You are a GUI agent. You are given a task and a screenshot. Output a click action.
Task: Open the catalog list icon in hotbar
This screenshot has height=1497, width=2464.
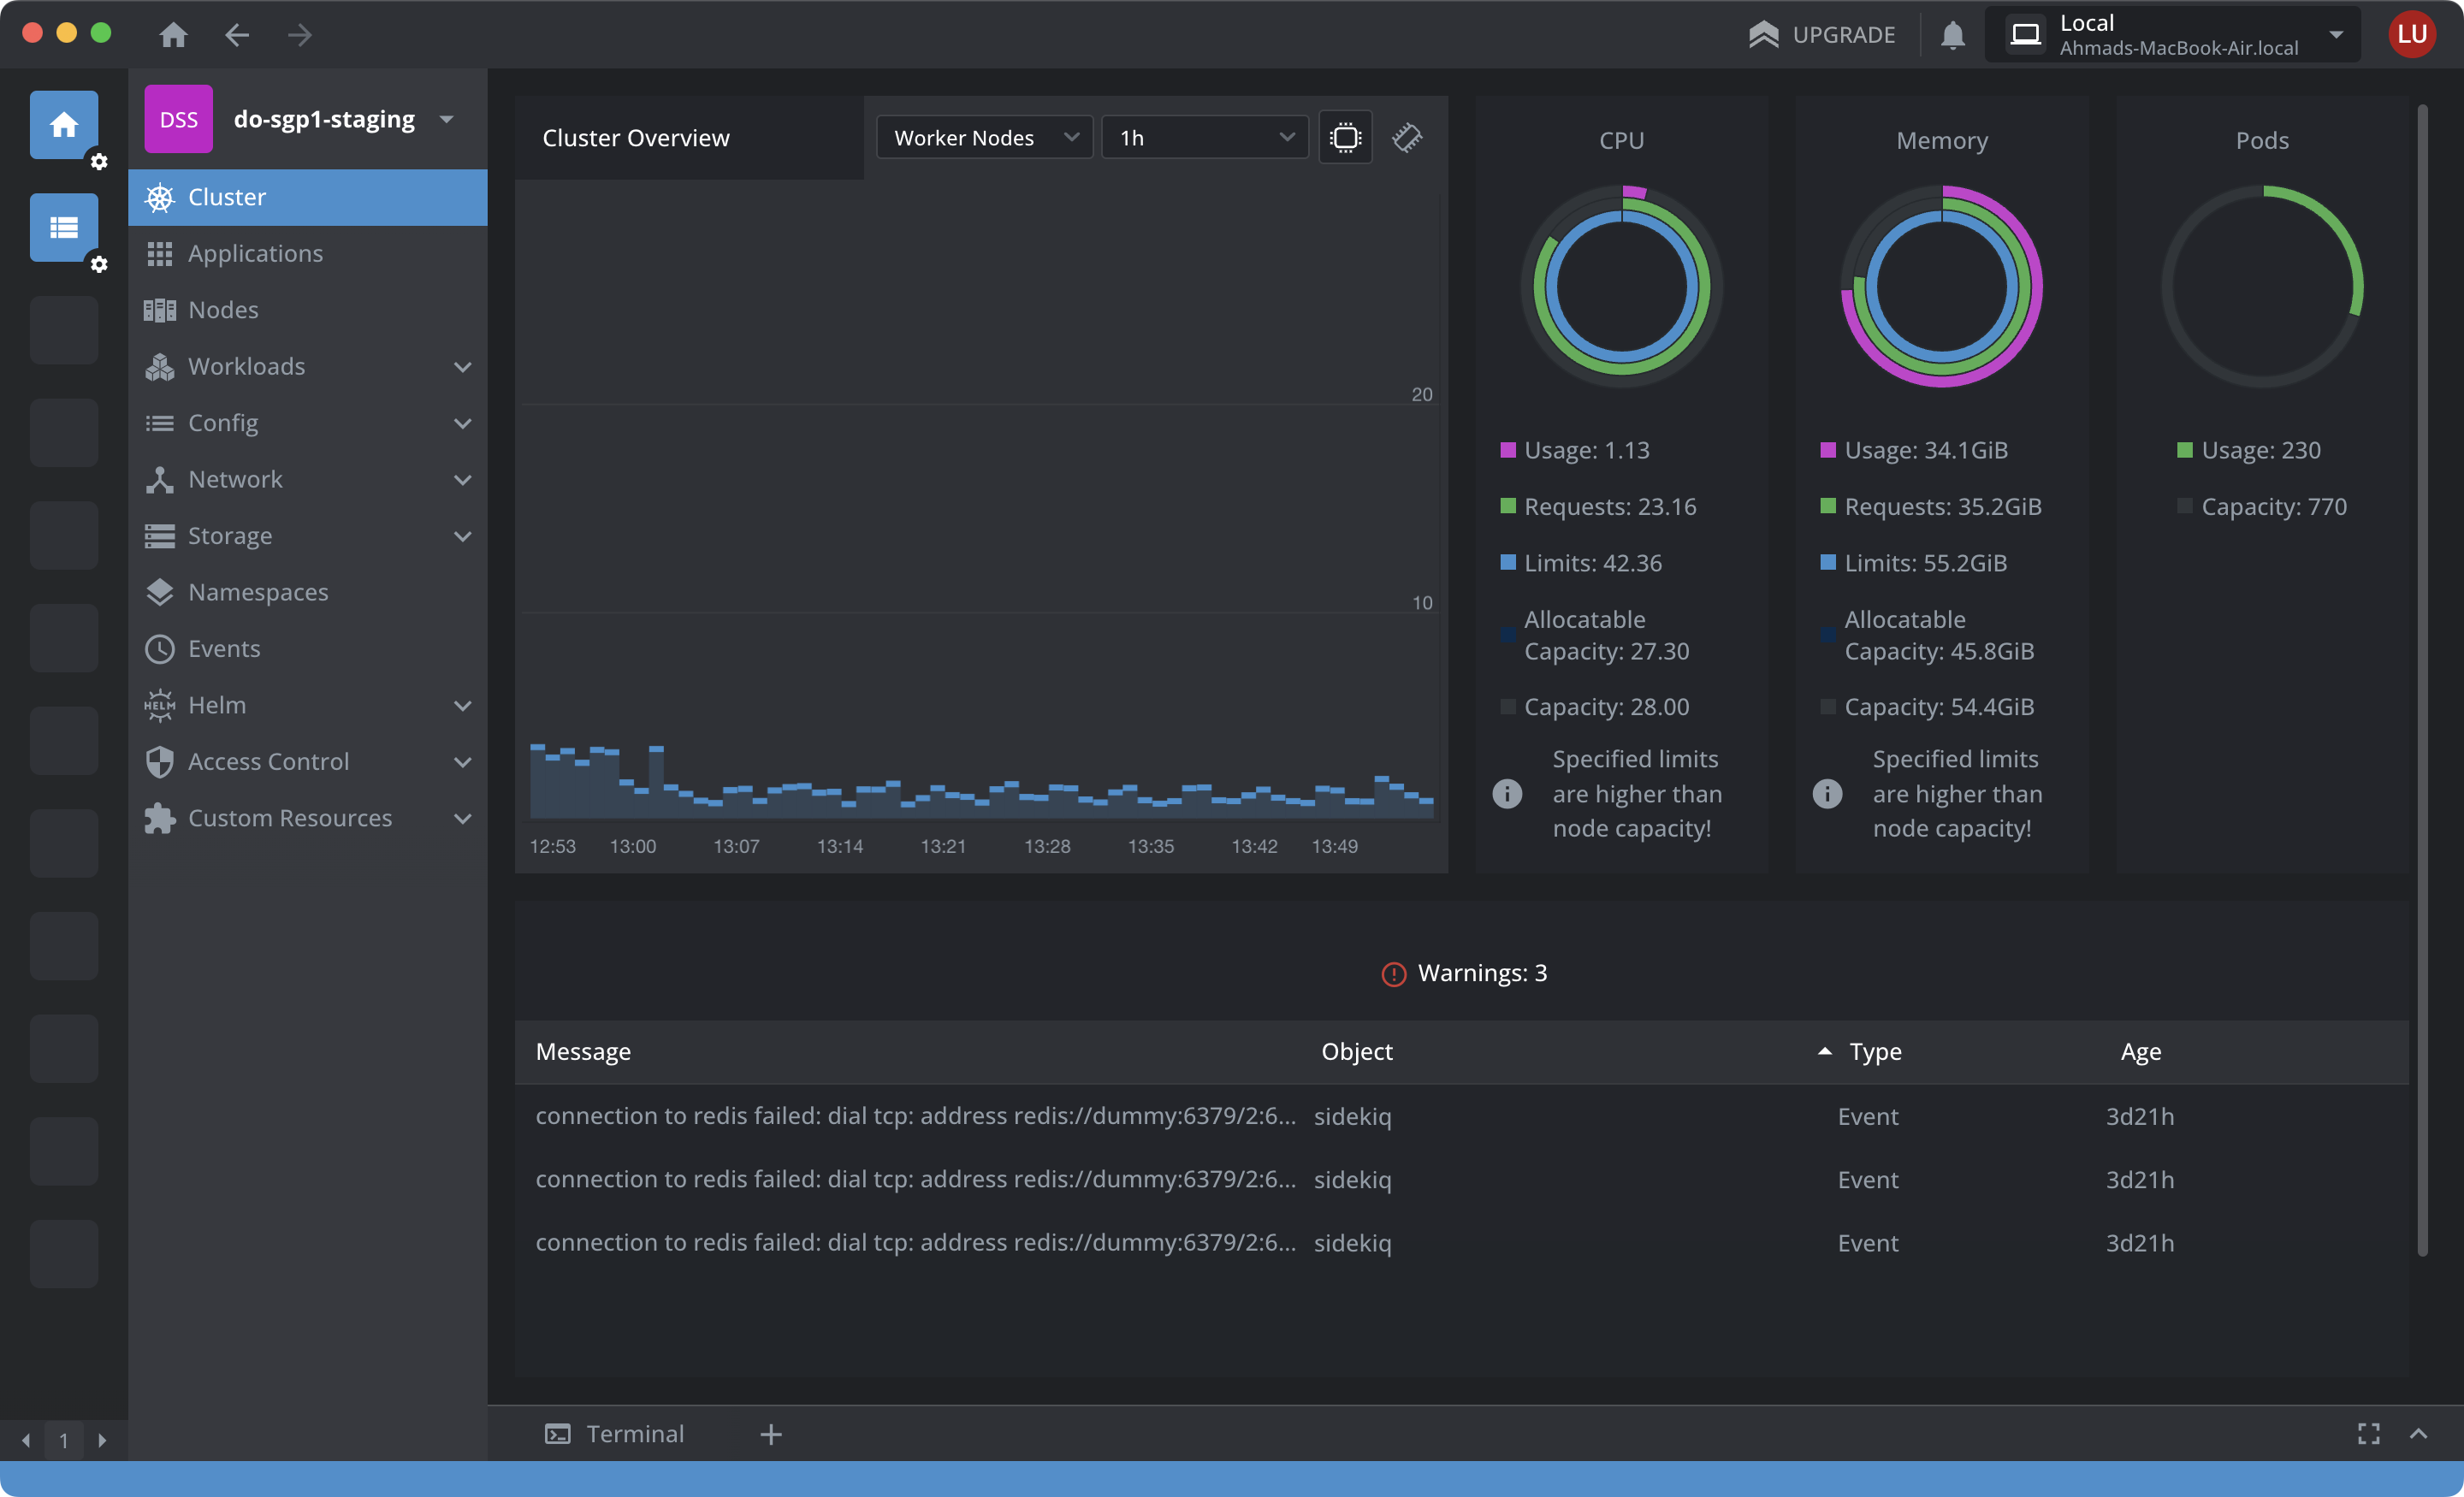[64, 228]
